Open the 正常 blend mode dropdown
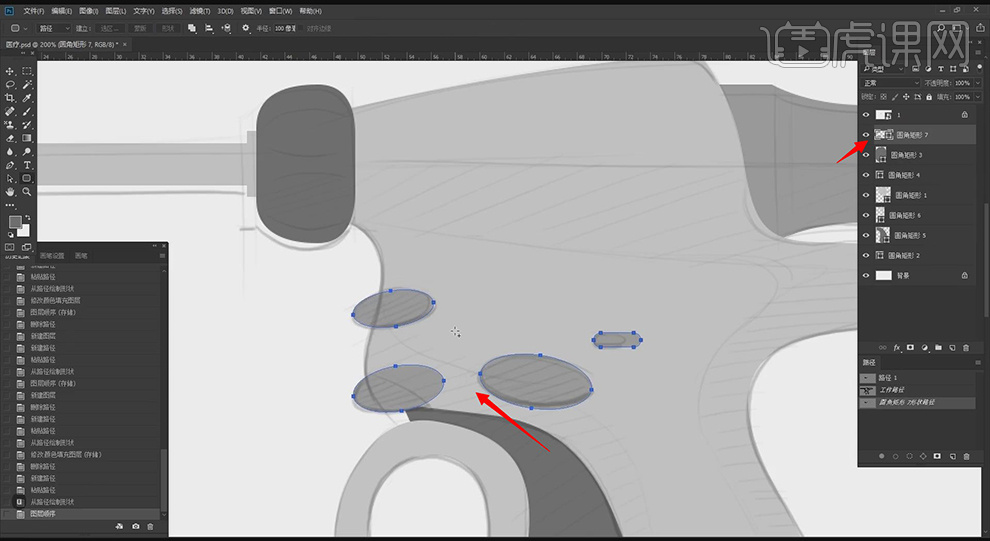The image size is (990, 541). coord(891,83)
